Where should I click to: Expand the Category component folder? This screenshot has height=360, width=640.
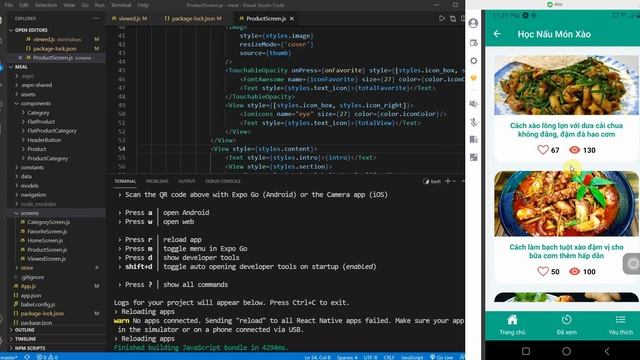38,113
